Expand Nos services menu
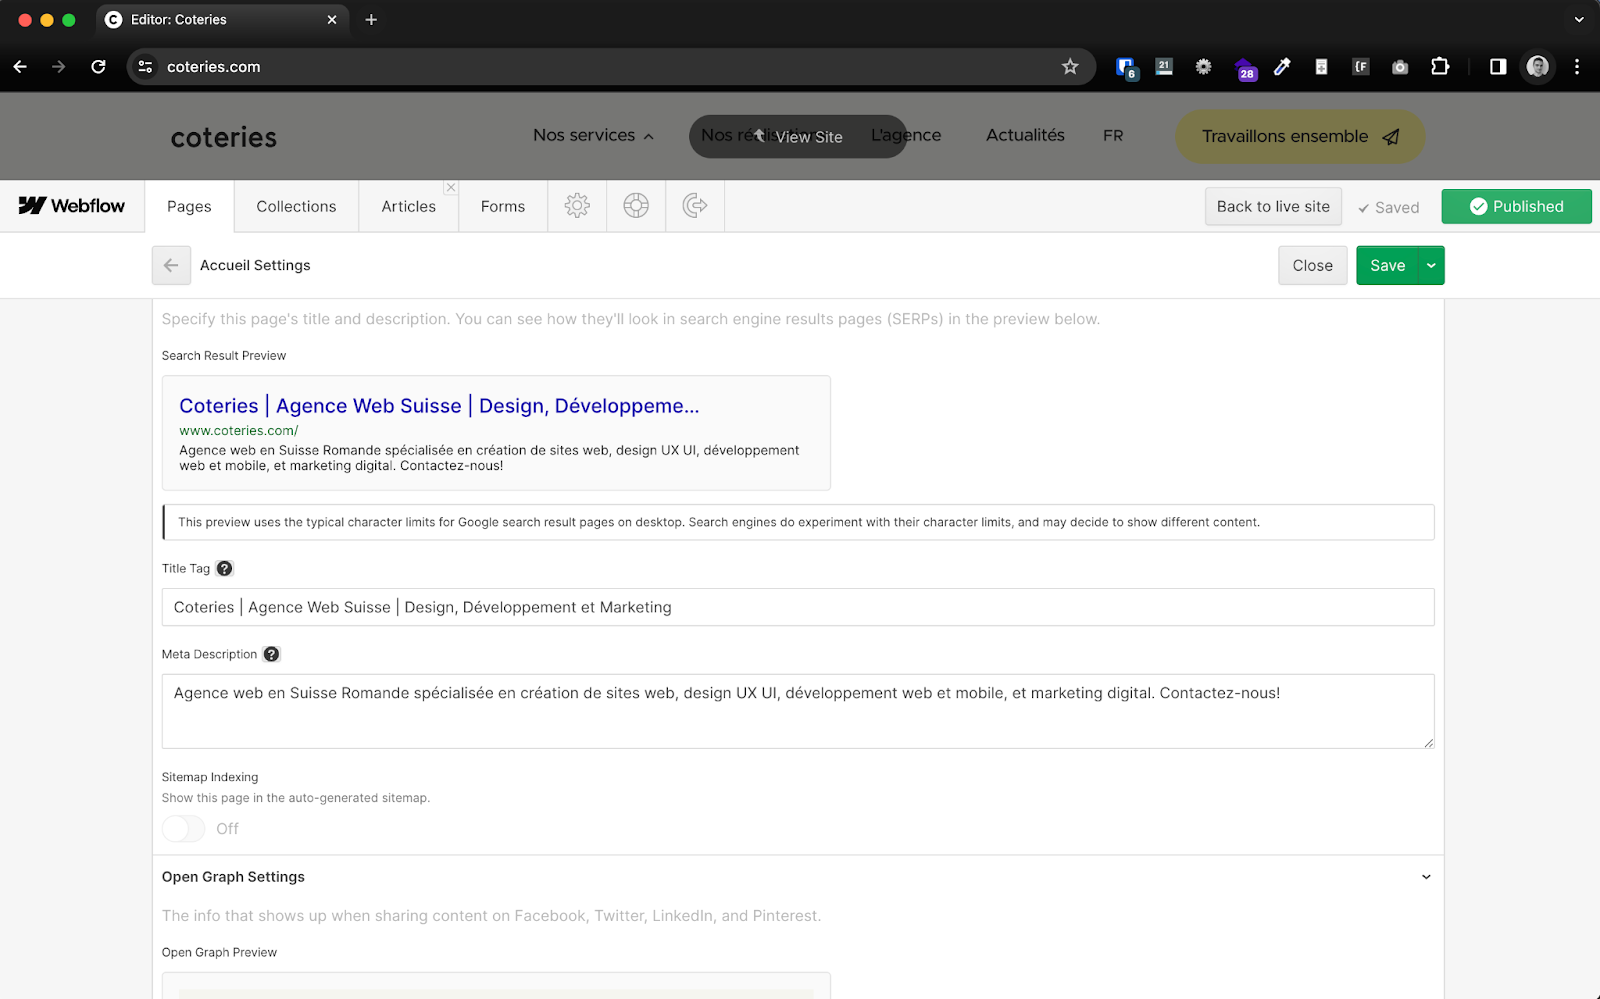 pos(593,135)
